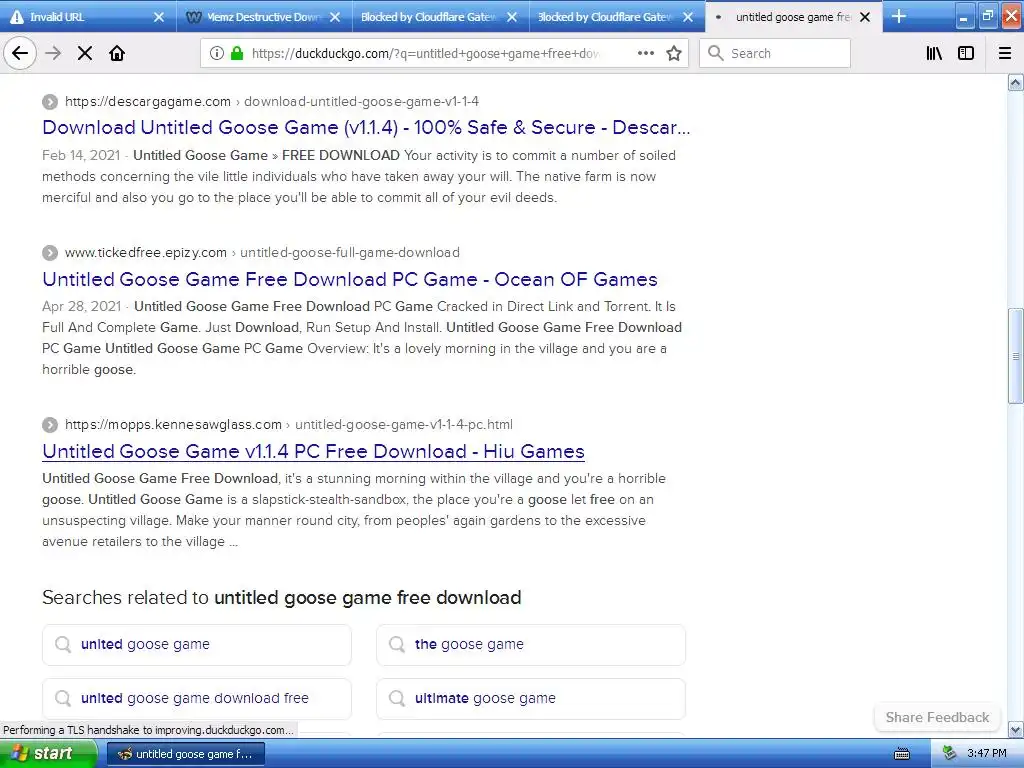The image size is (1024, 768).
Task: Click the 'Feb 14, 2021' result date
Action: pos(81,155)
